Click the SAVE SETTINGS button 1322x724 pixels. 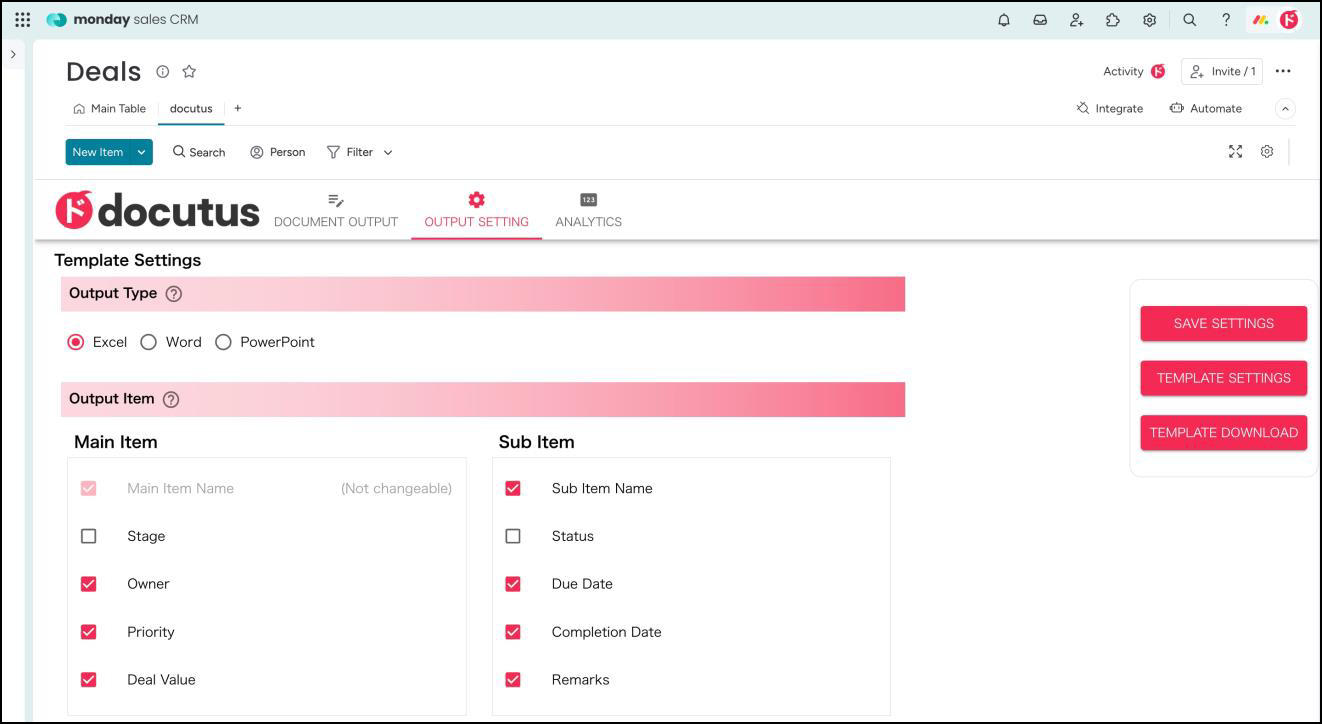[1223, 324]
